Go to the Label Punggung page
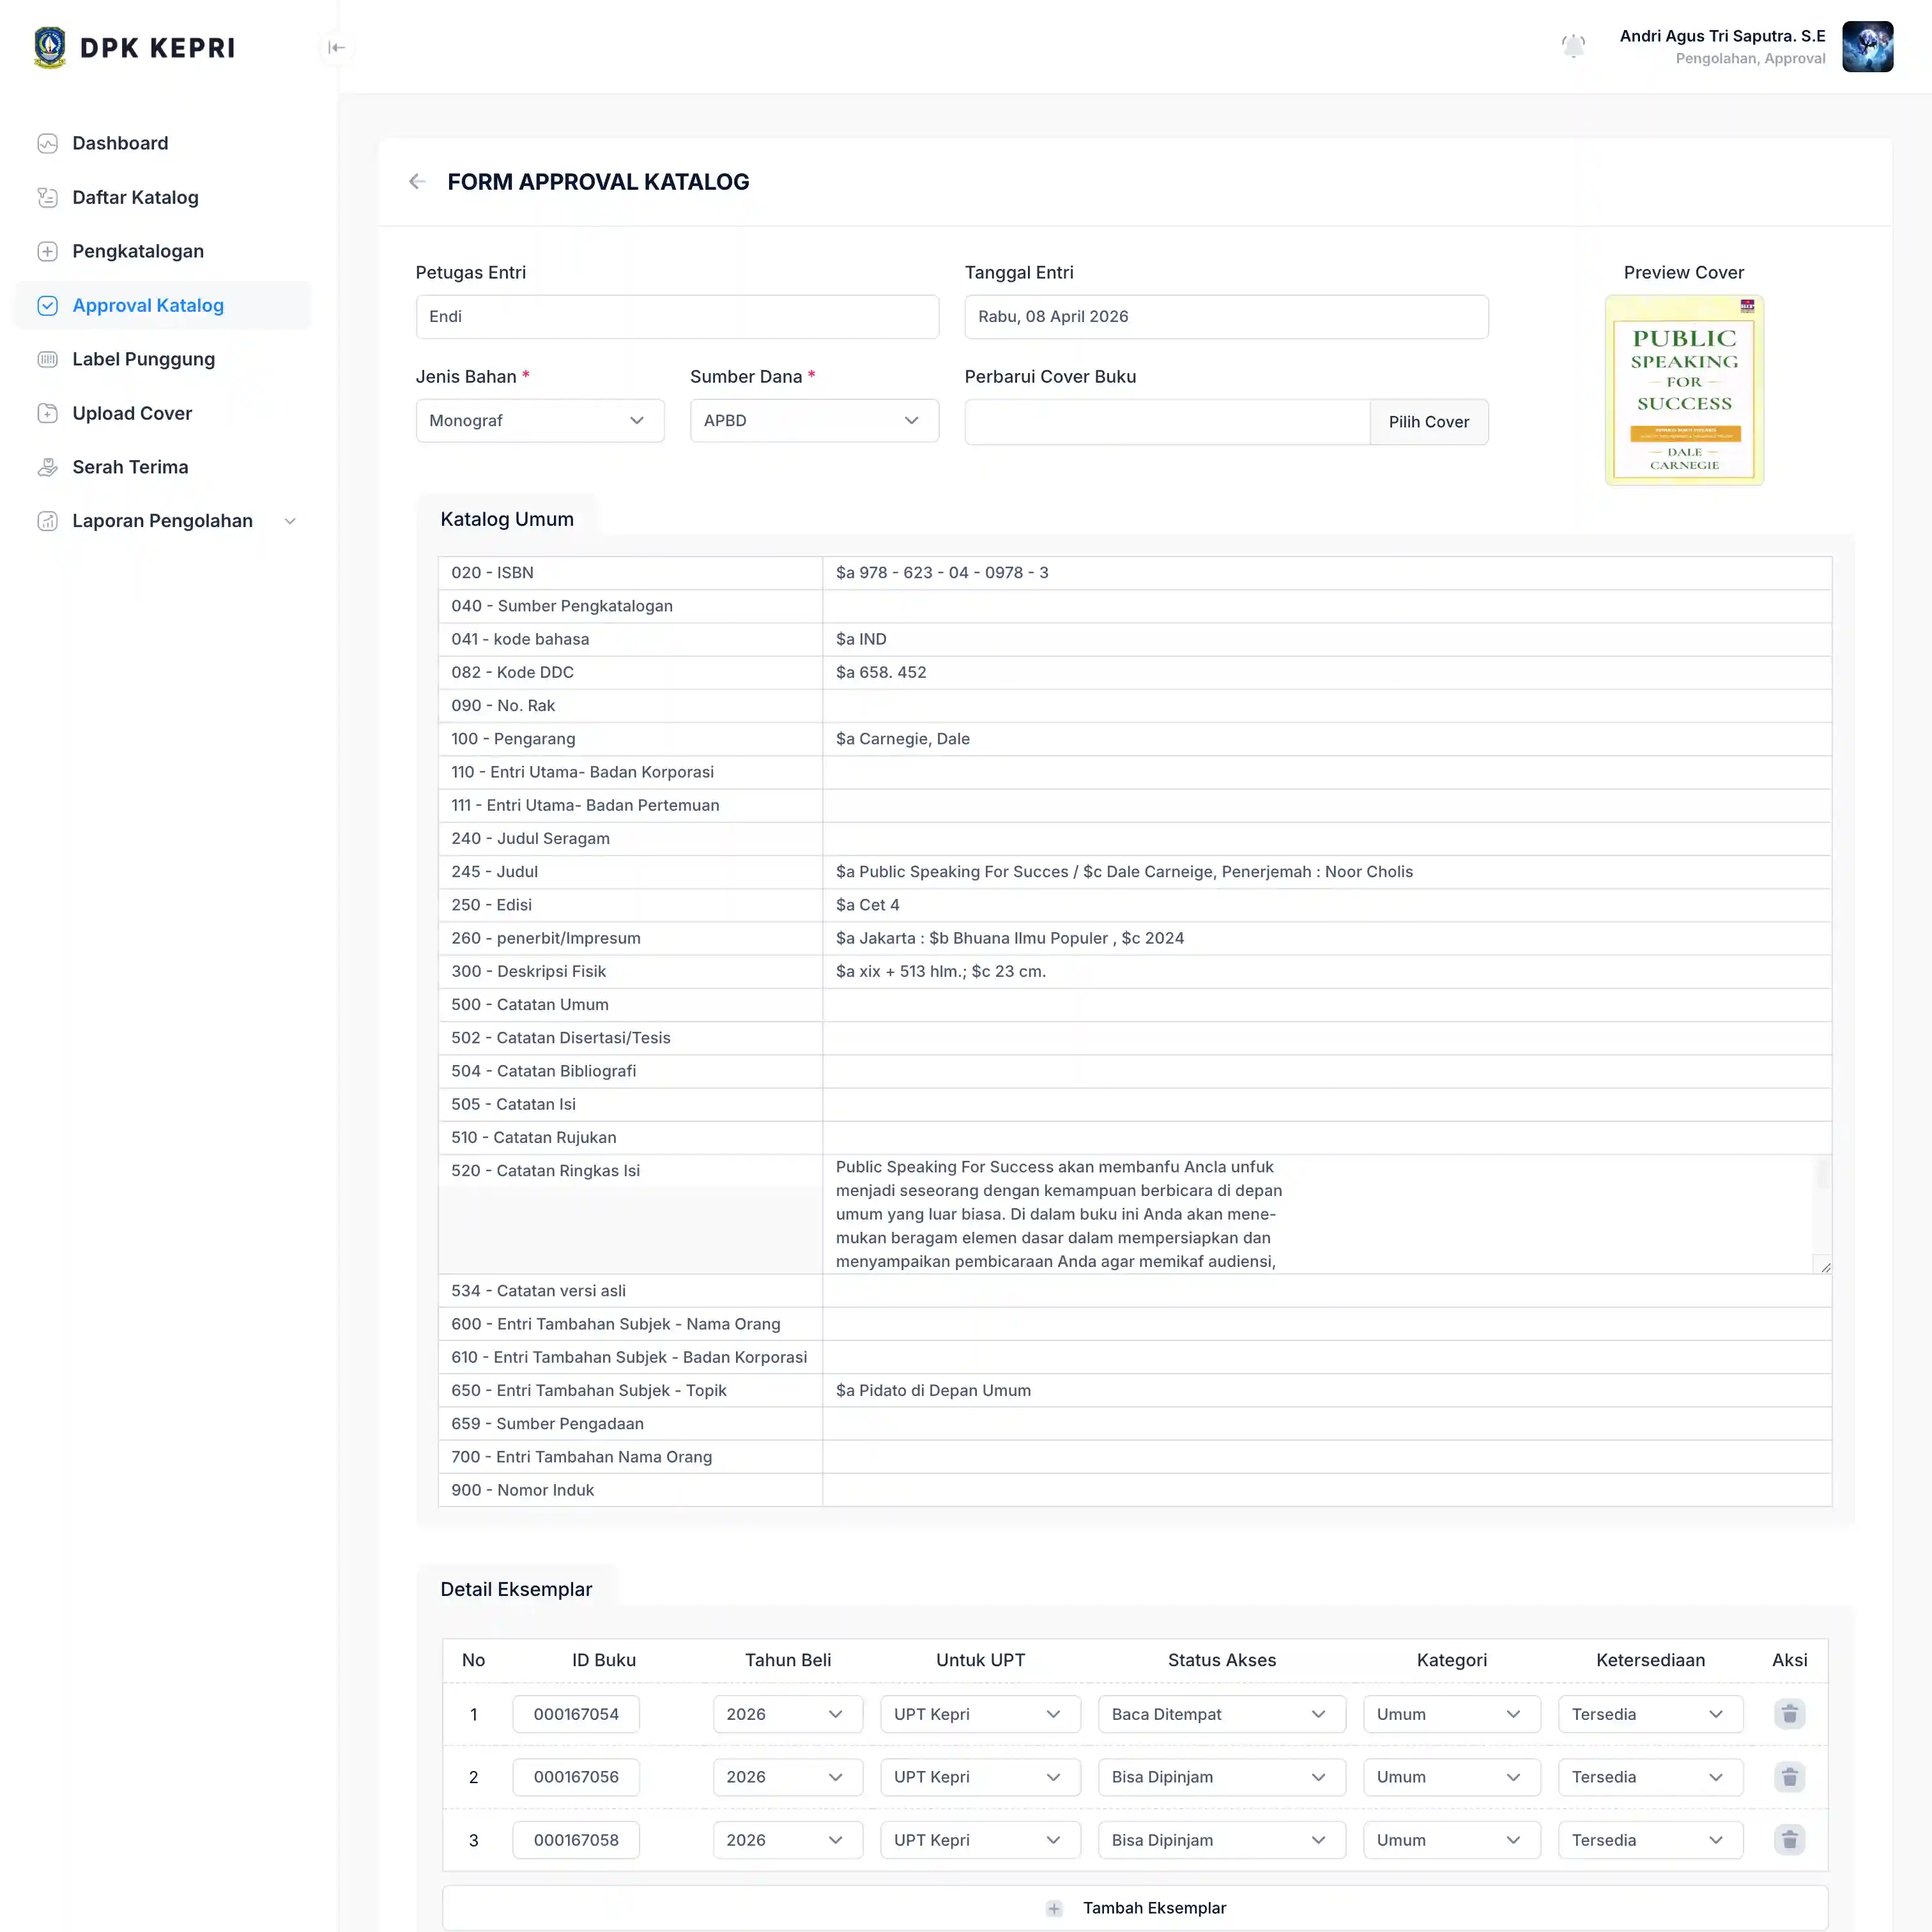Viewport: 1932px width, 1932px height. [x=143, y=359]
